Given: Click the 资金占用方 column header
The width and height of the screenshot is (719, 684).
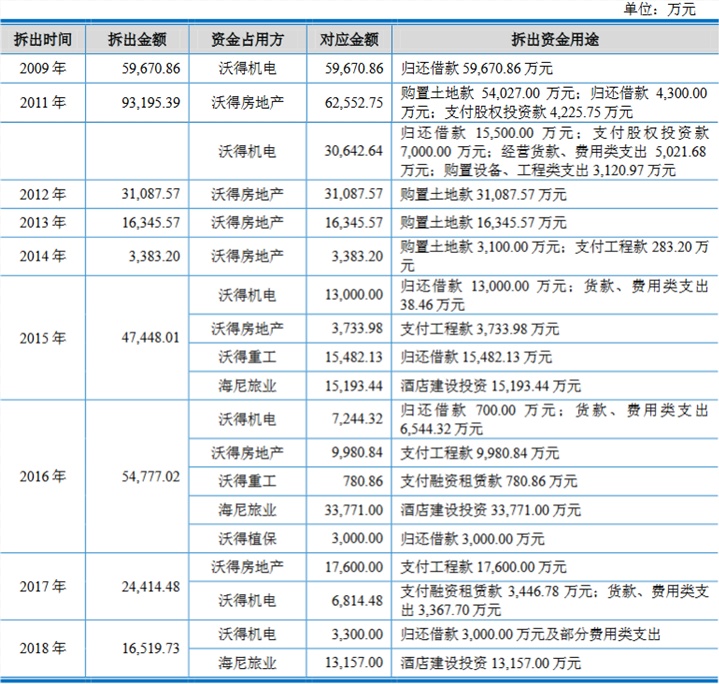Looking at the screenshot, I should [x=248, y=39].
